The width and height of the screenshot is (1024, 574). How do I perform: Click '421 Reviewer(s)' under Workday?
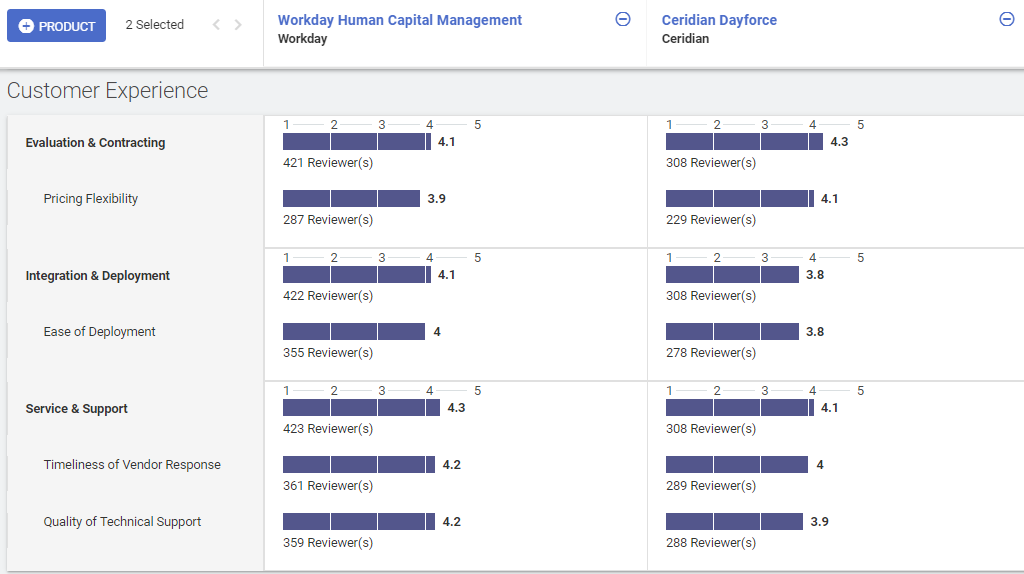(328, 163)
